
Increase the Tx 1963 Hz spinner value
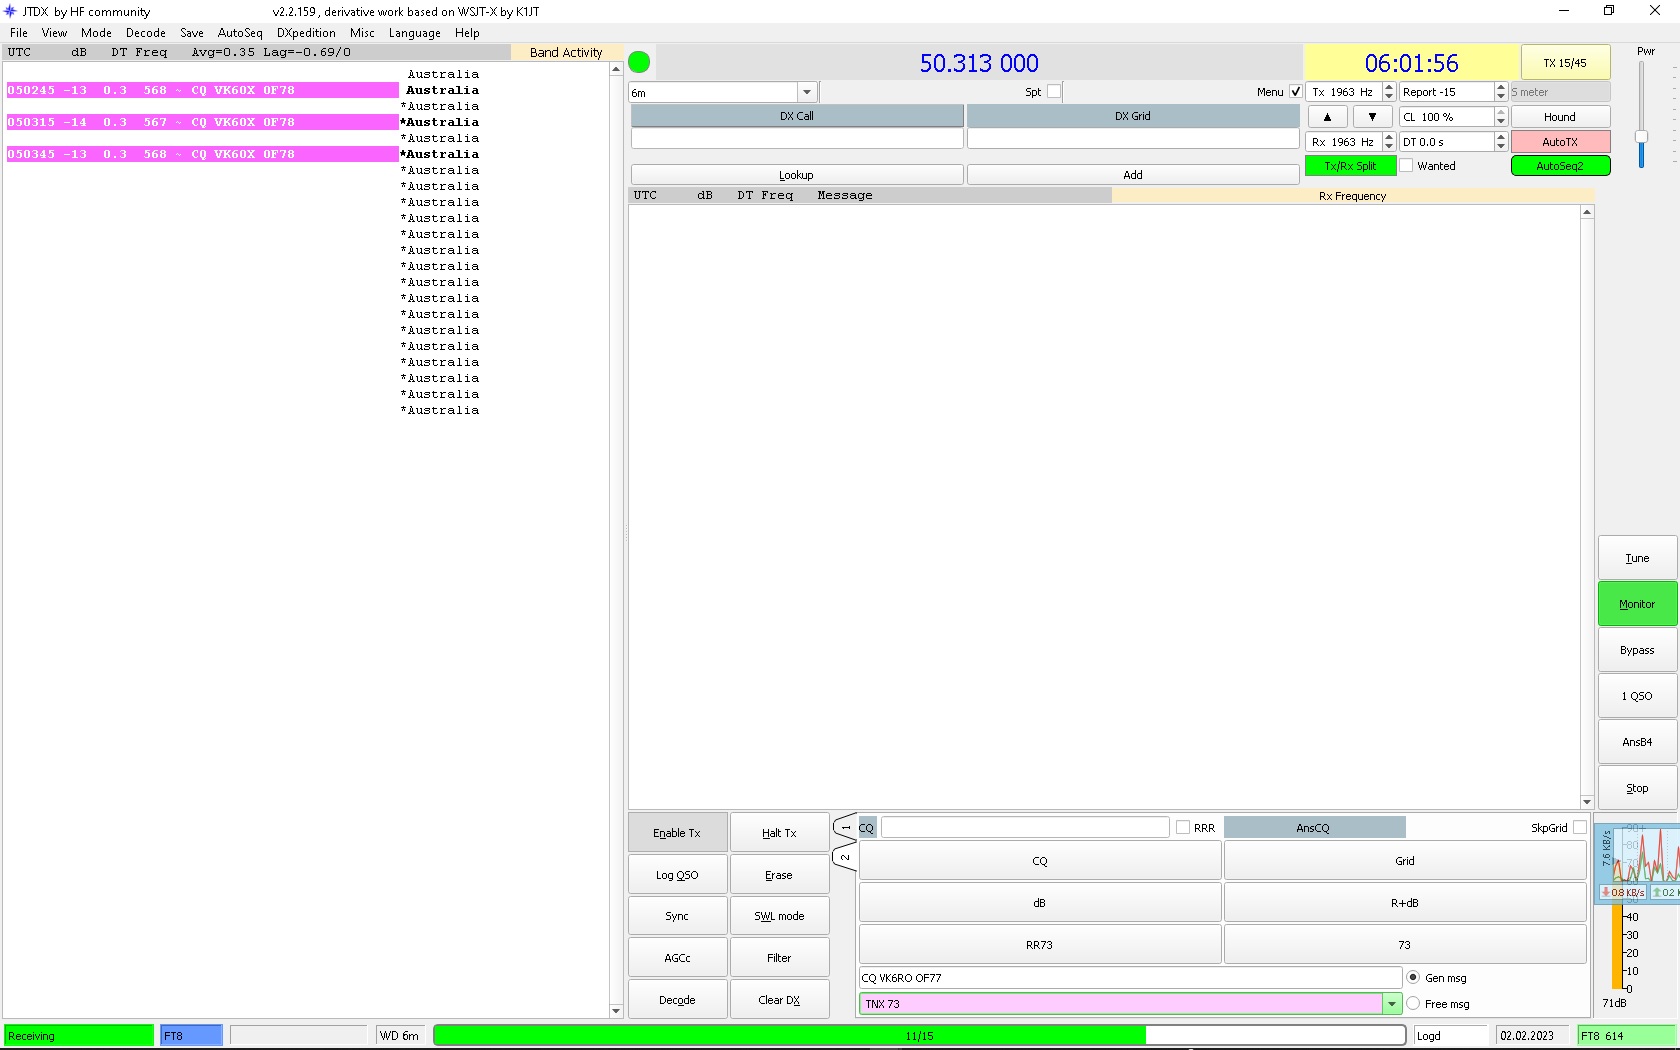click(1389, 87)
